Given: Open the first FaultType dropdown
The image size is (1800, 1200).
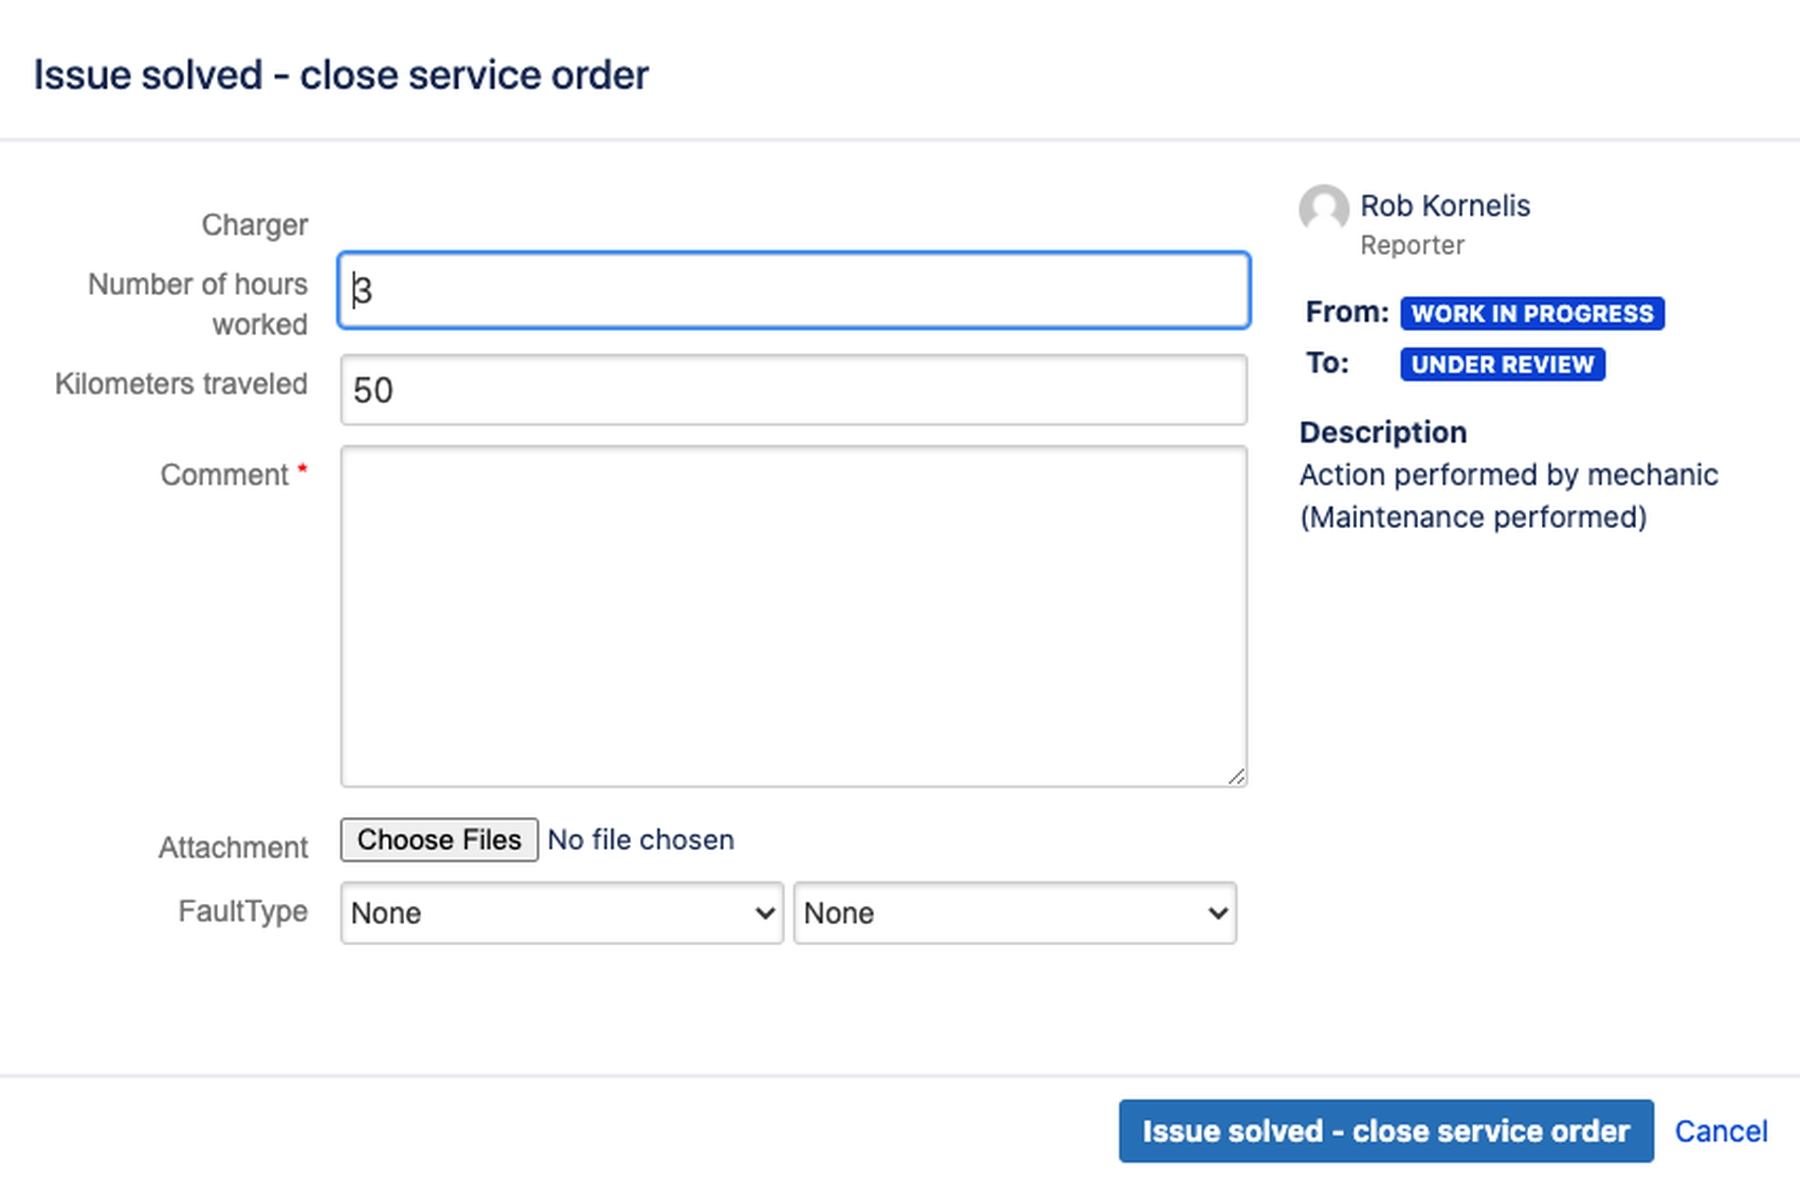Looking at the screenshot, I should coord(561,913).
